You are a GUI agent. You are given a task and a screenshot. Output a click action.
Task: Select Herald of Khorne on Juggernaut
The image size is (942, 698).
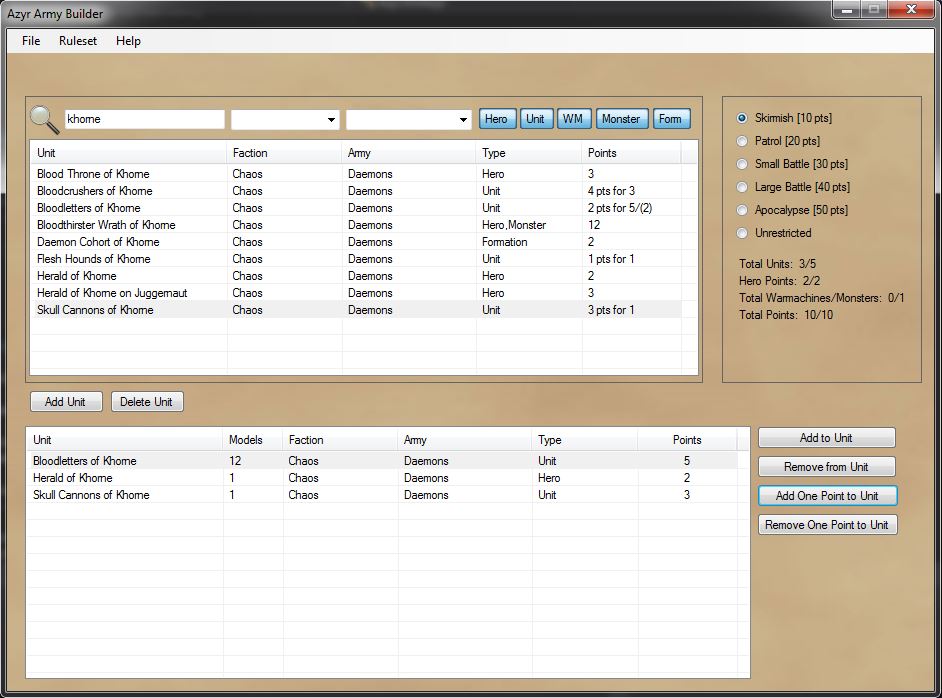click(x=356, y=293)
